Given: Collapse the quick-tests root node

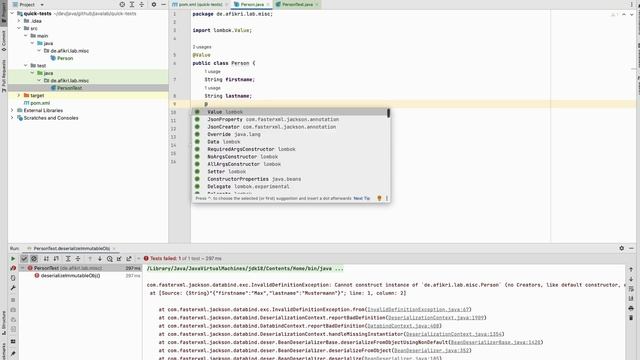Looking at the screenshot, I should [12, 13].
